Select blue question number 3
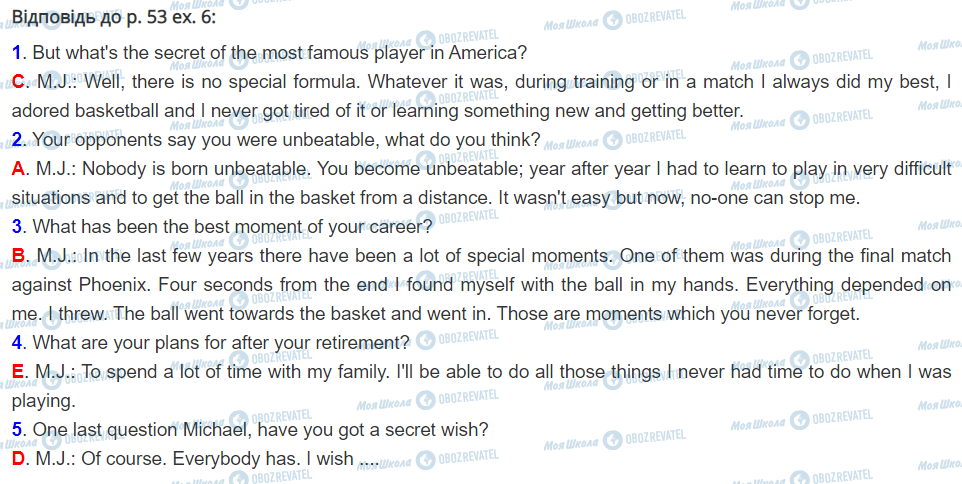Viewport: 962px width, 484px height. (18, 226)
